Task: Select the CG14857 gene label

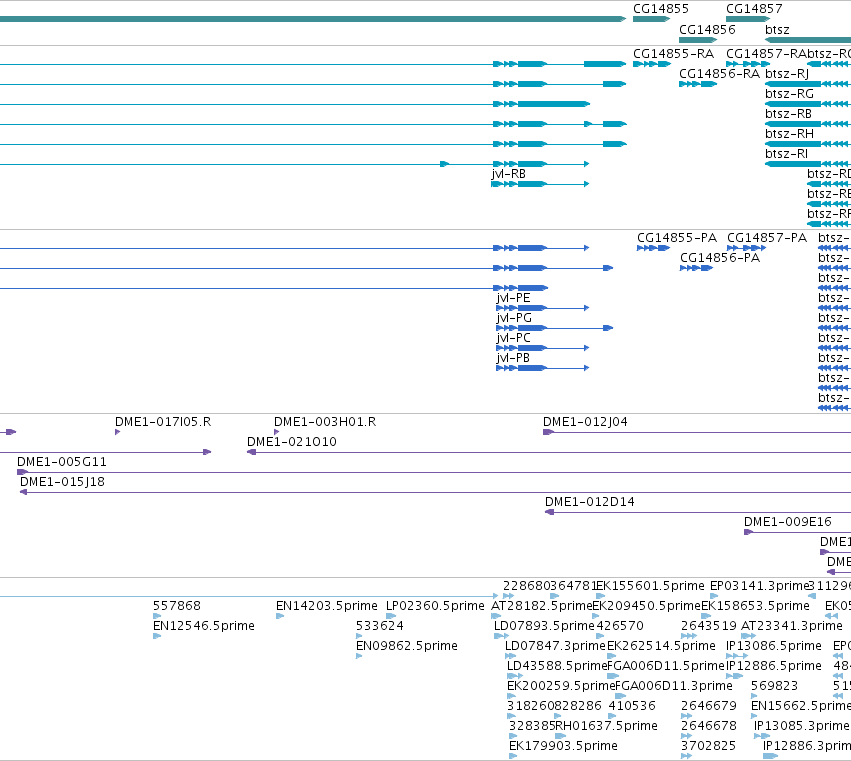Action: (754, 9)
